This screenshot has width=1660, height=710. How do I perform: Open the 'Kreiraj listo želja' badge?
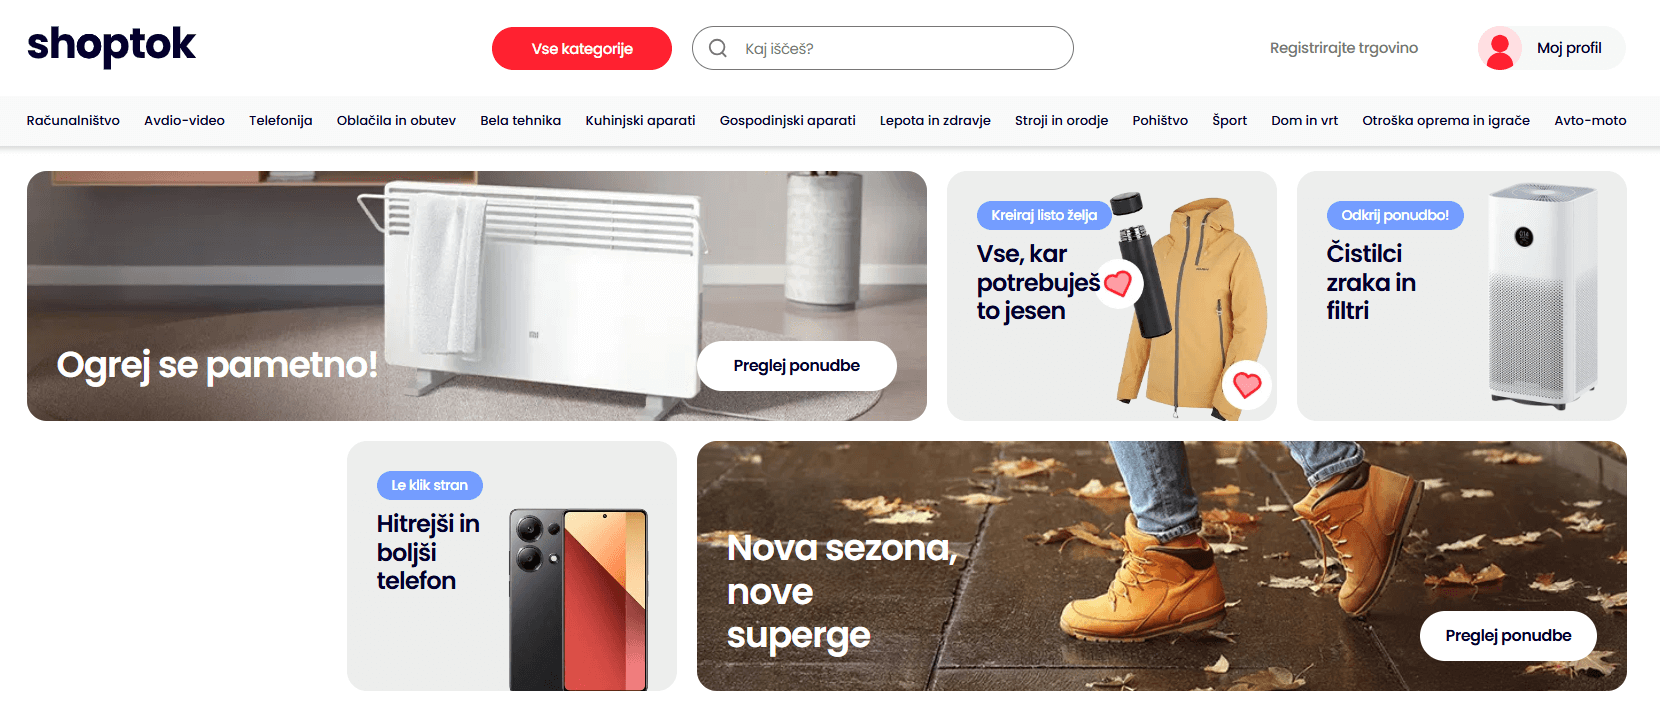(1044, 215)
